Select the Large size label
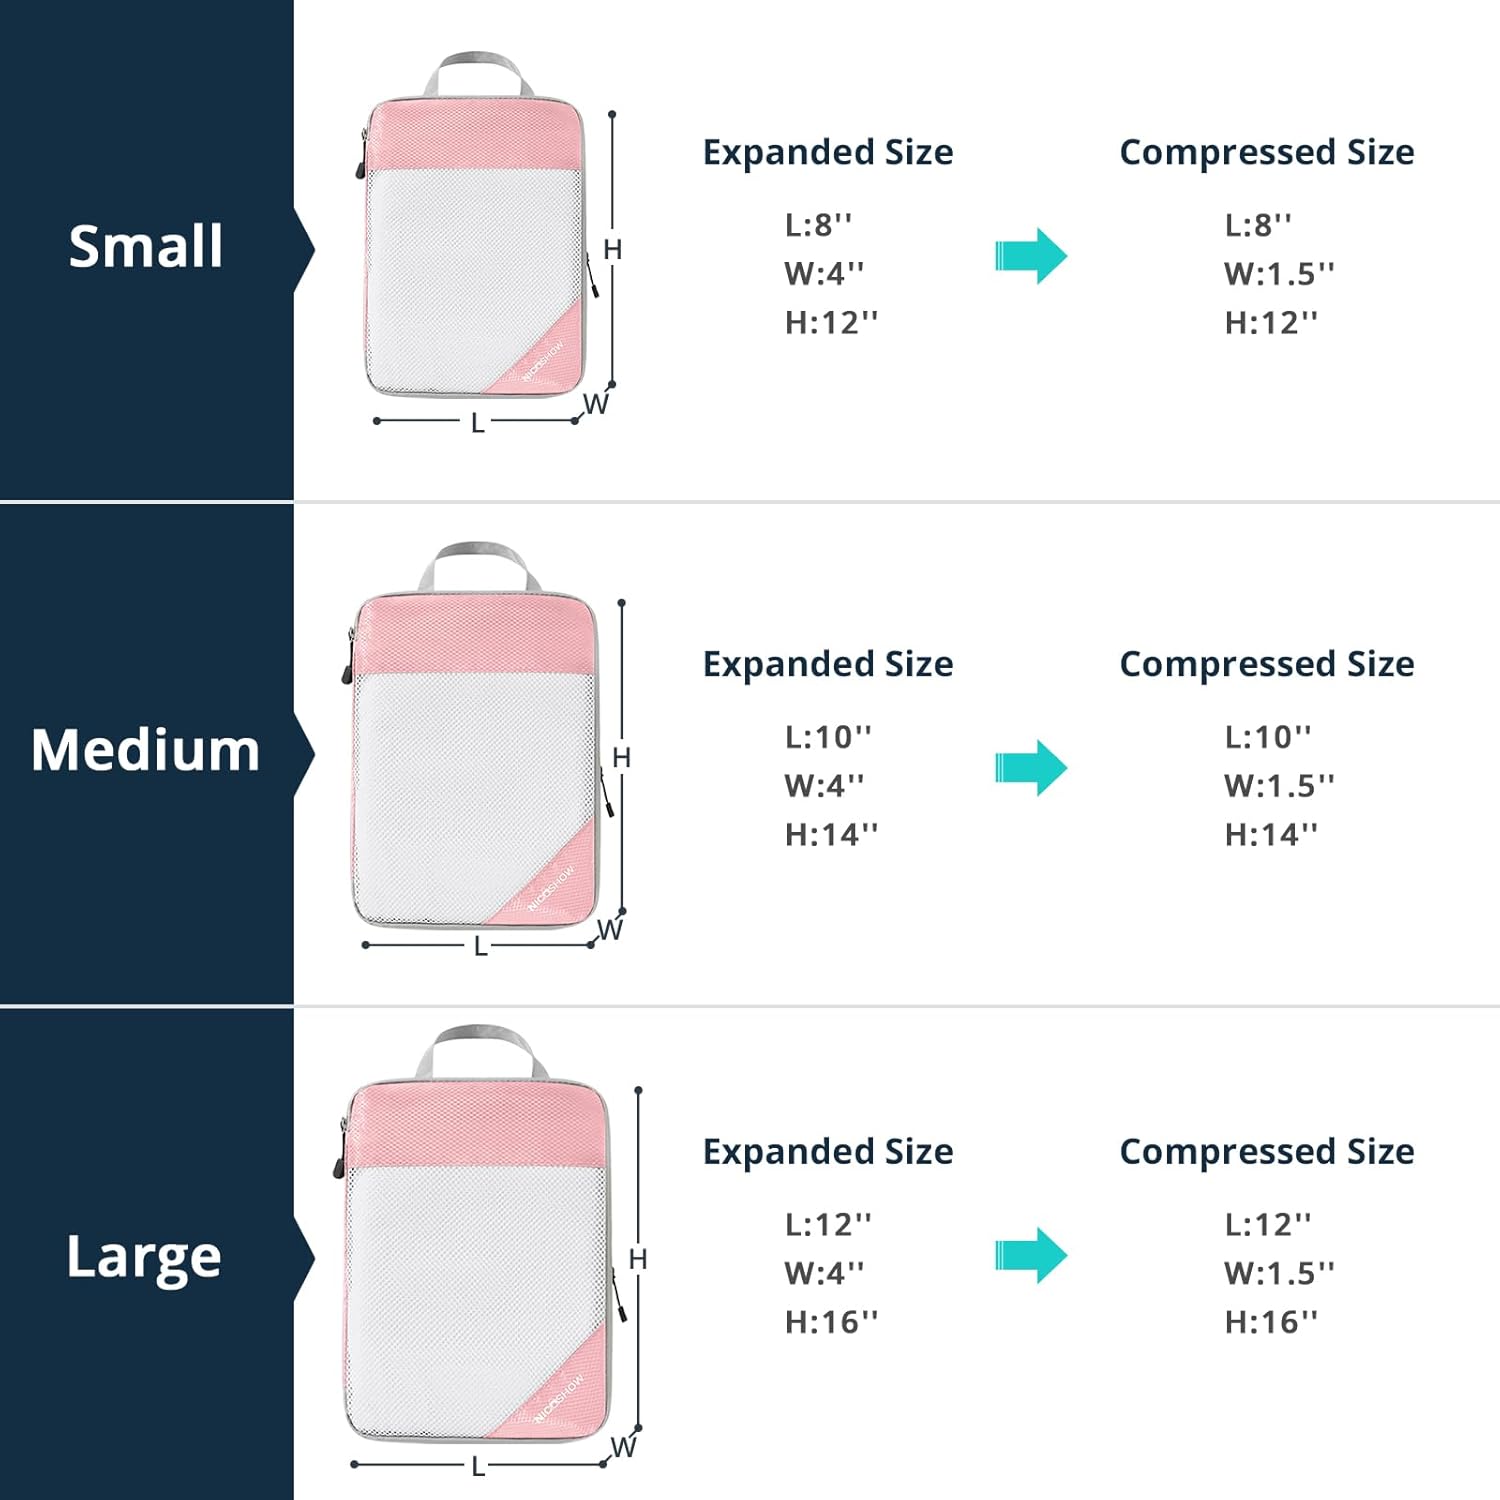The height and width of the screenshot is (1500, 1500). coord(144,1257)
